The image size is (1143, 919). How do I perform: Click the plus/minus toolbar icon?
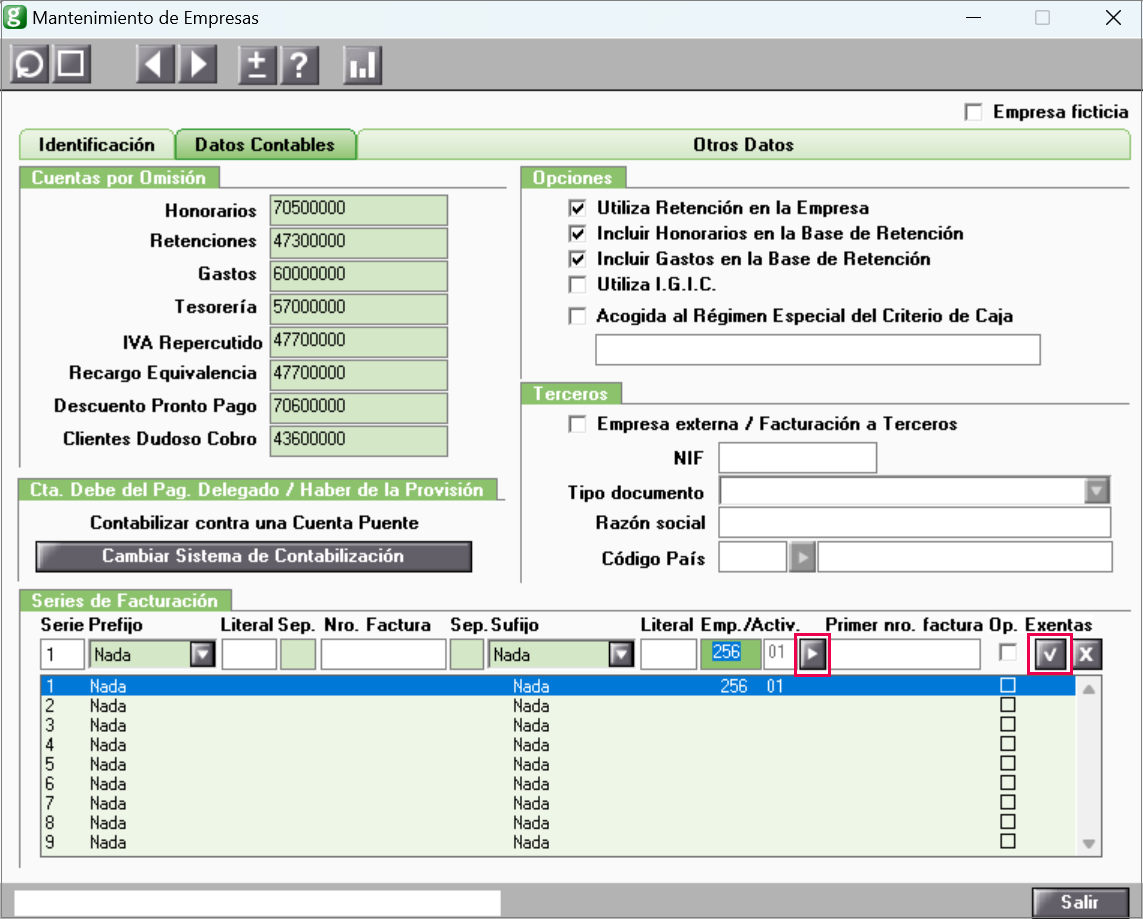pyautogui.click(x=257, y=65)
